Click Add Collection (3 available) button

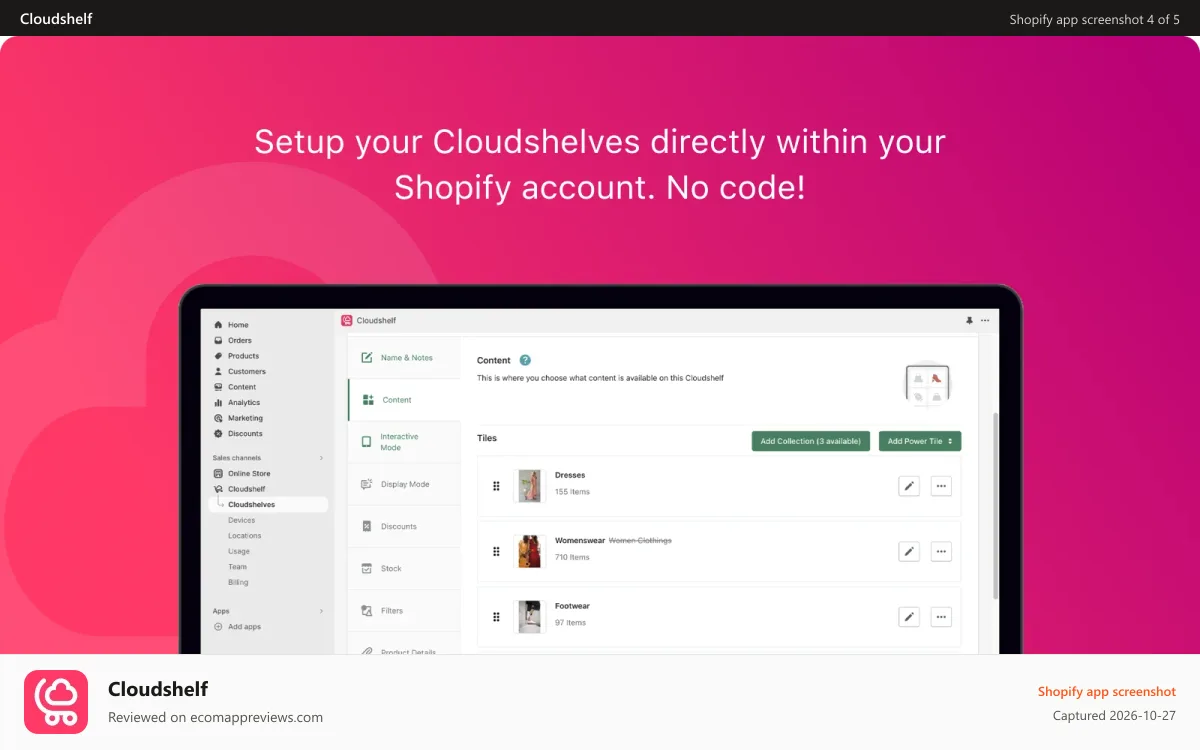coord(811,441)
